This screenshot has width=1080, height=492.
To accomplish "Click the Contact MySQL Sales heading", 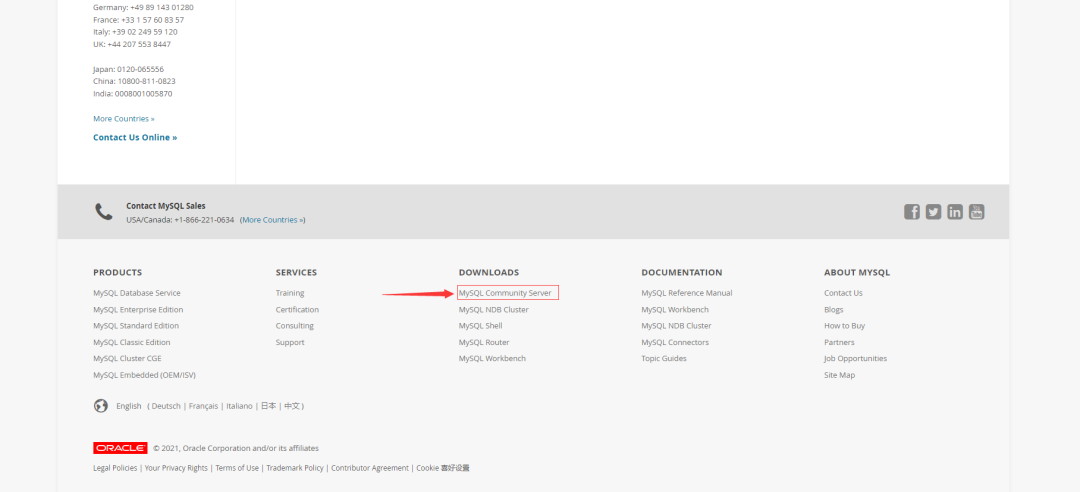I will click(165, 205).
